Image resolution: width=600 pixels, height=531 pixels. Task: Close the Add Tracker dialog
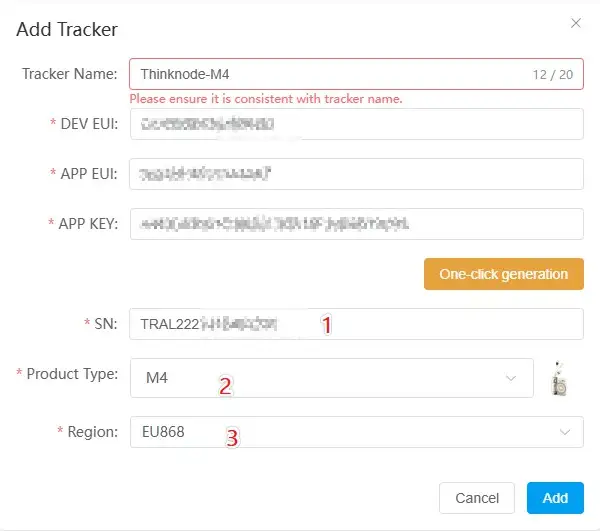pos(575,22)
